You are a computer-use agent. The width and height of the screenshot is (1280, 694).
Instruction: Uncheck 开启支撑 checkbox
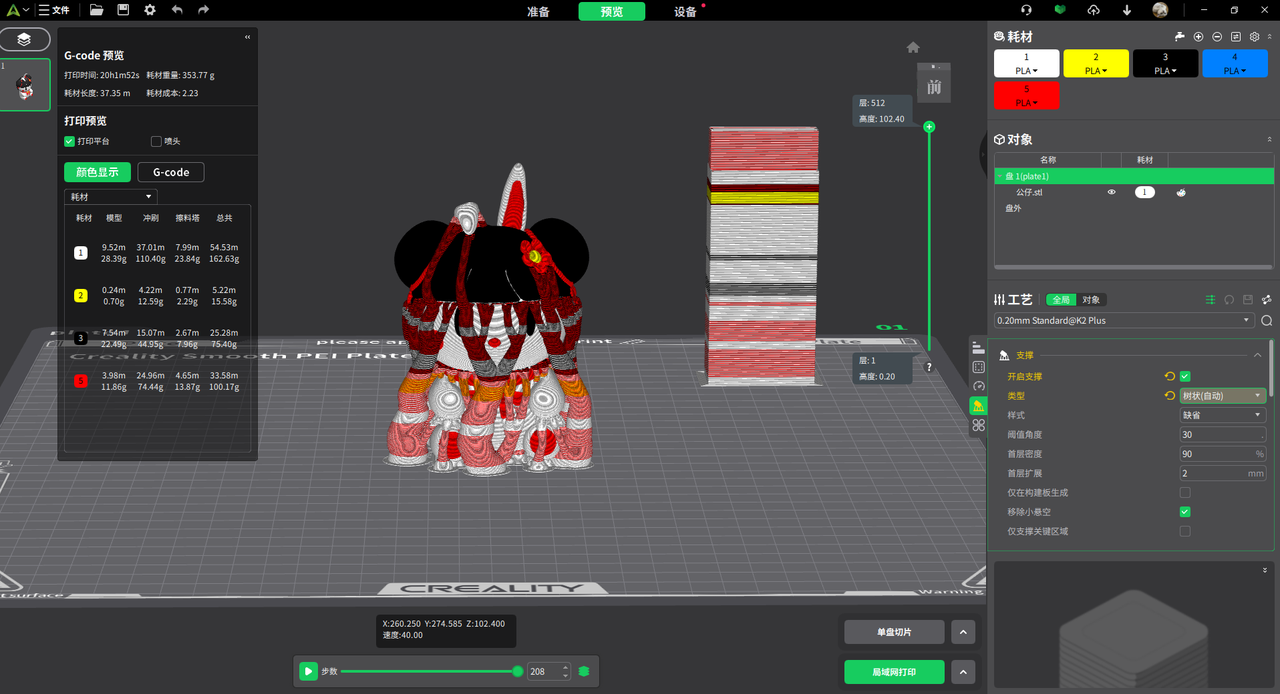(x=1185, y=377)
